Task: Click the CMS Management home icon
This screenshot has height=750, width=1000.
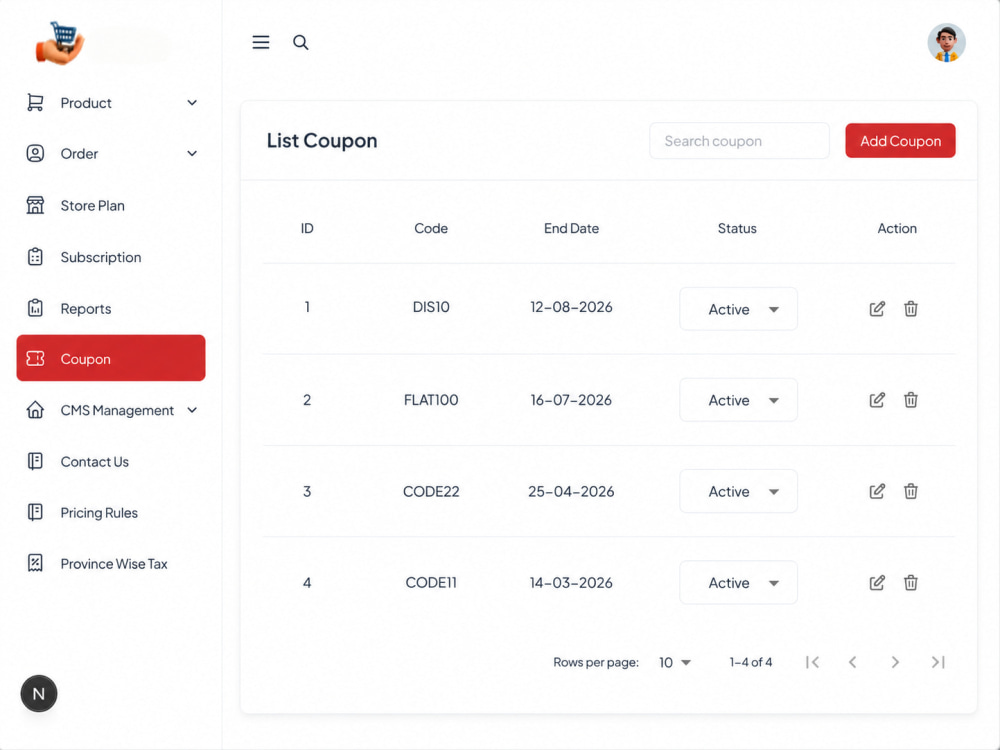Action: pyautogui.click(x=35, y=410)
